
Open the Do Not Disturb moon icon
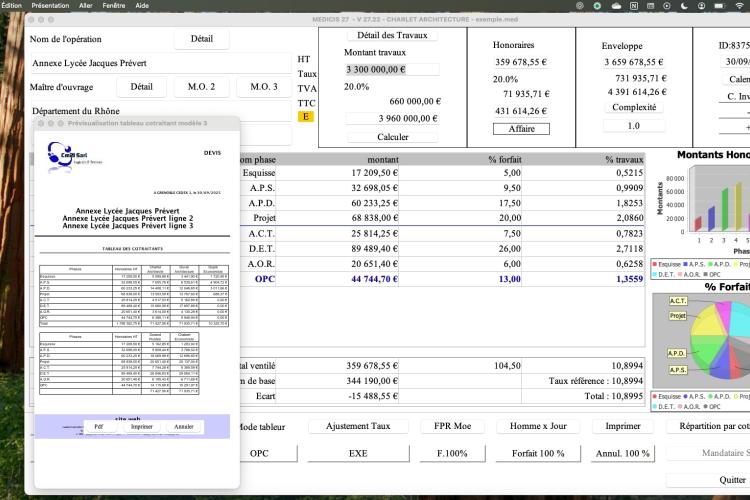point(684,6)
